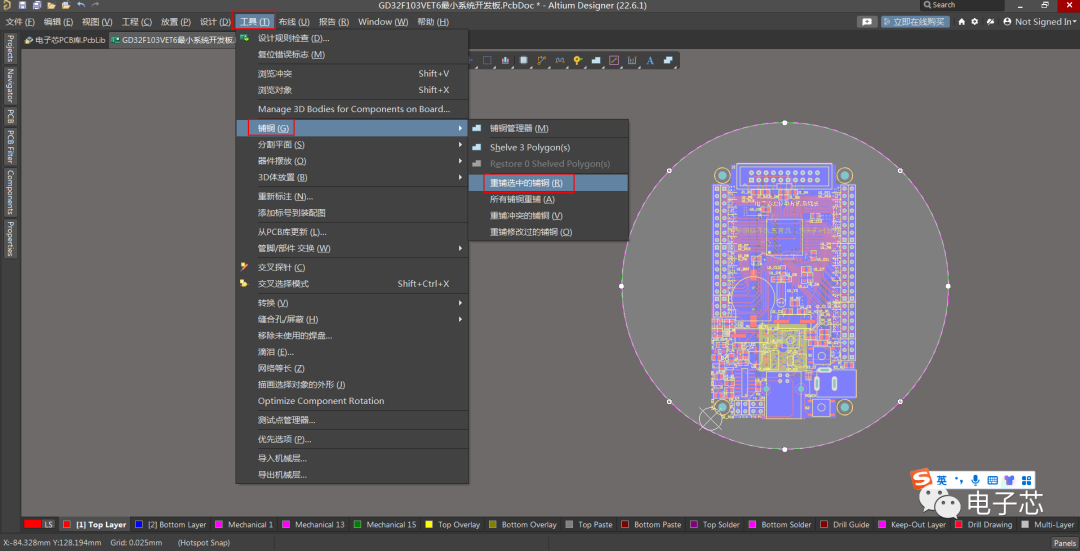This screenshot has height=551, width=1080.
Task: Open the 放置 (P) menu
Action: pyautogui.click(x=176, y=22)
